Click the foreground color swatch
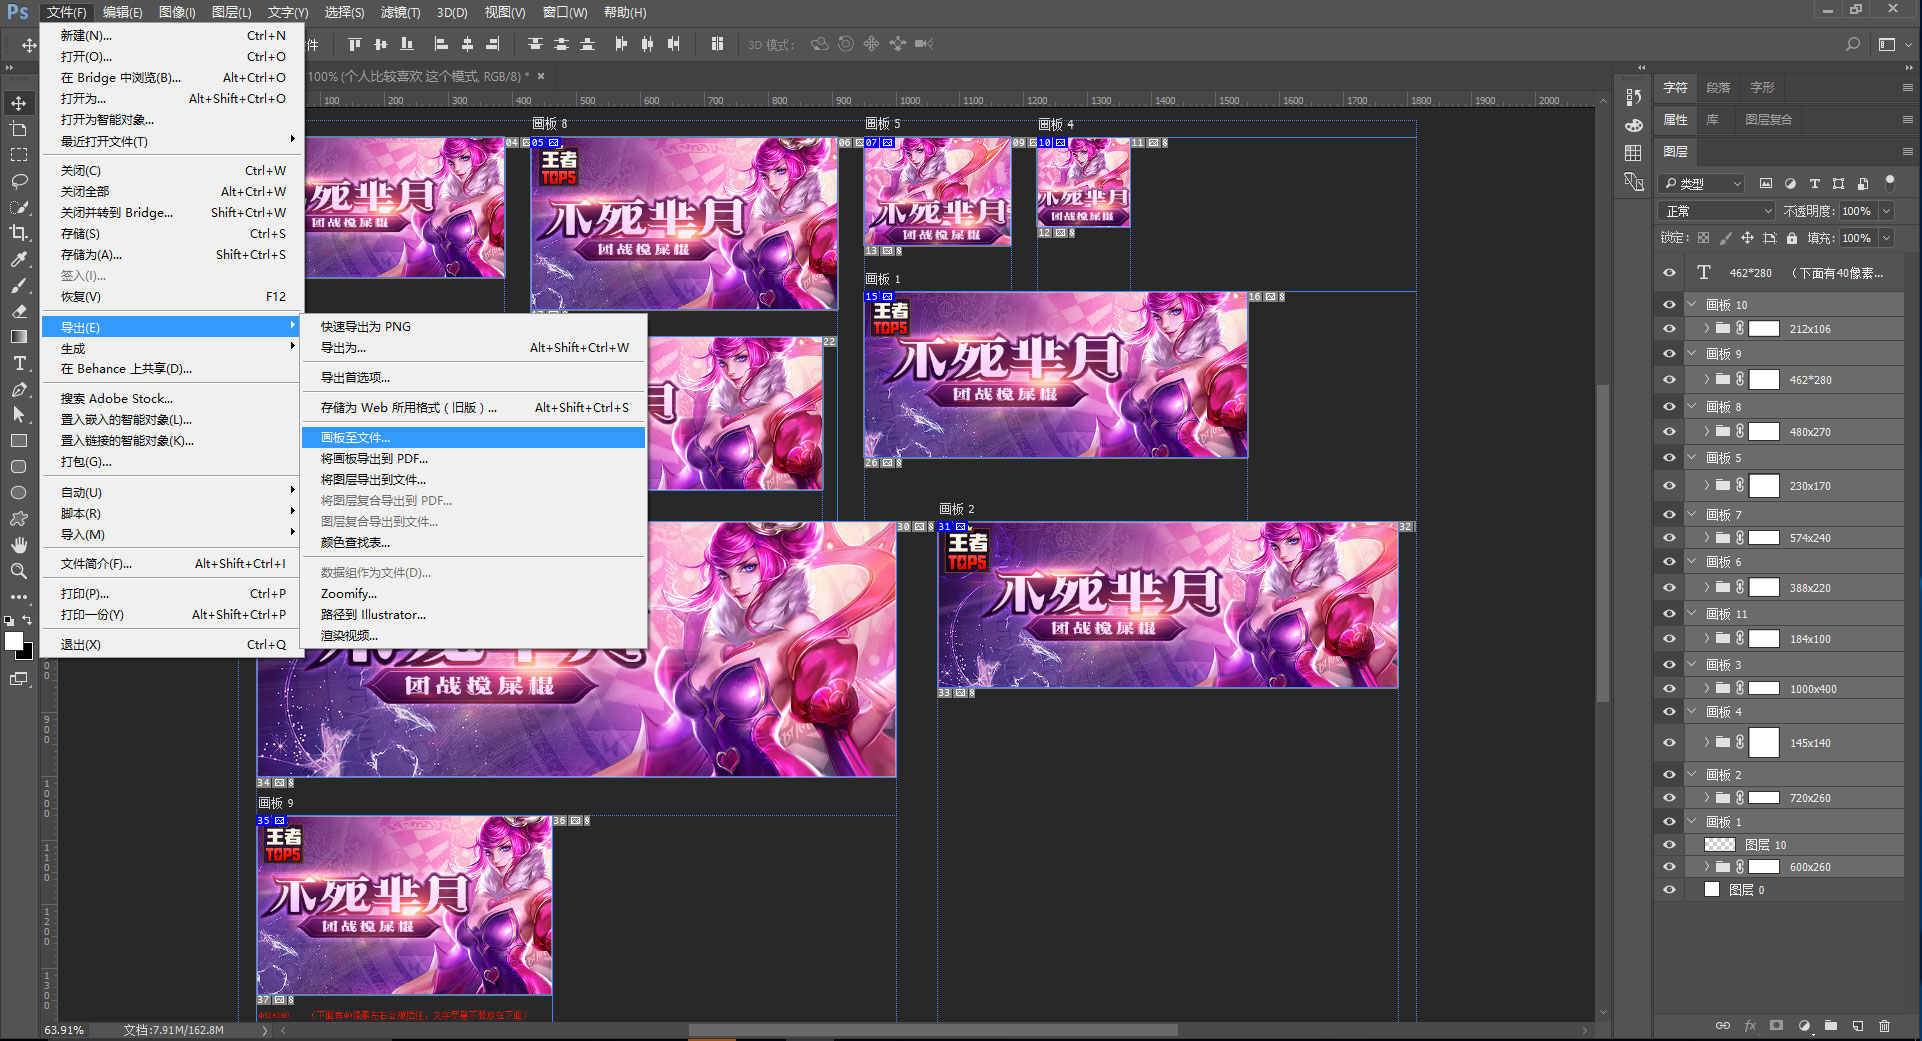This screenshot has height=1041, width=1922. click(x=13, y=641)
